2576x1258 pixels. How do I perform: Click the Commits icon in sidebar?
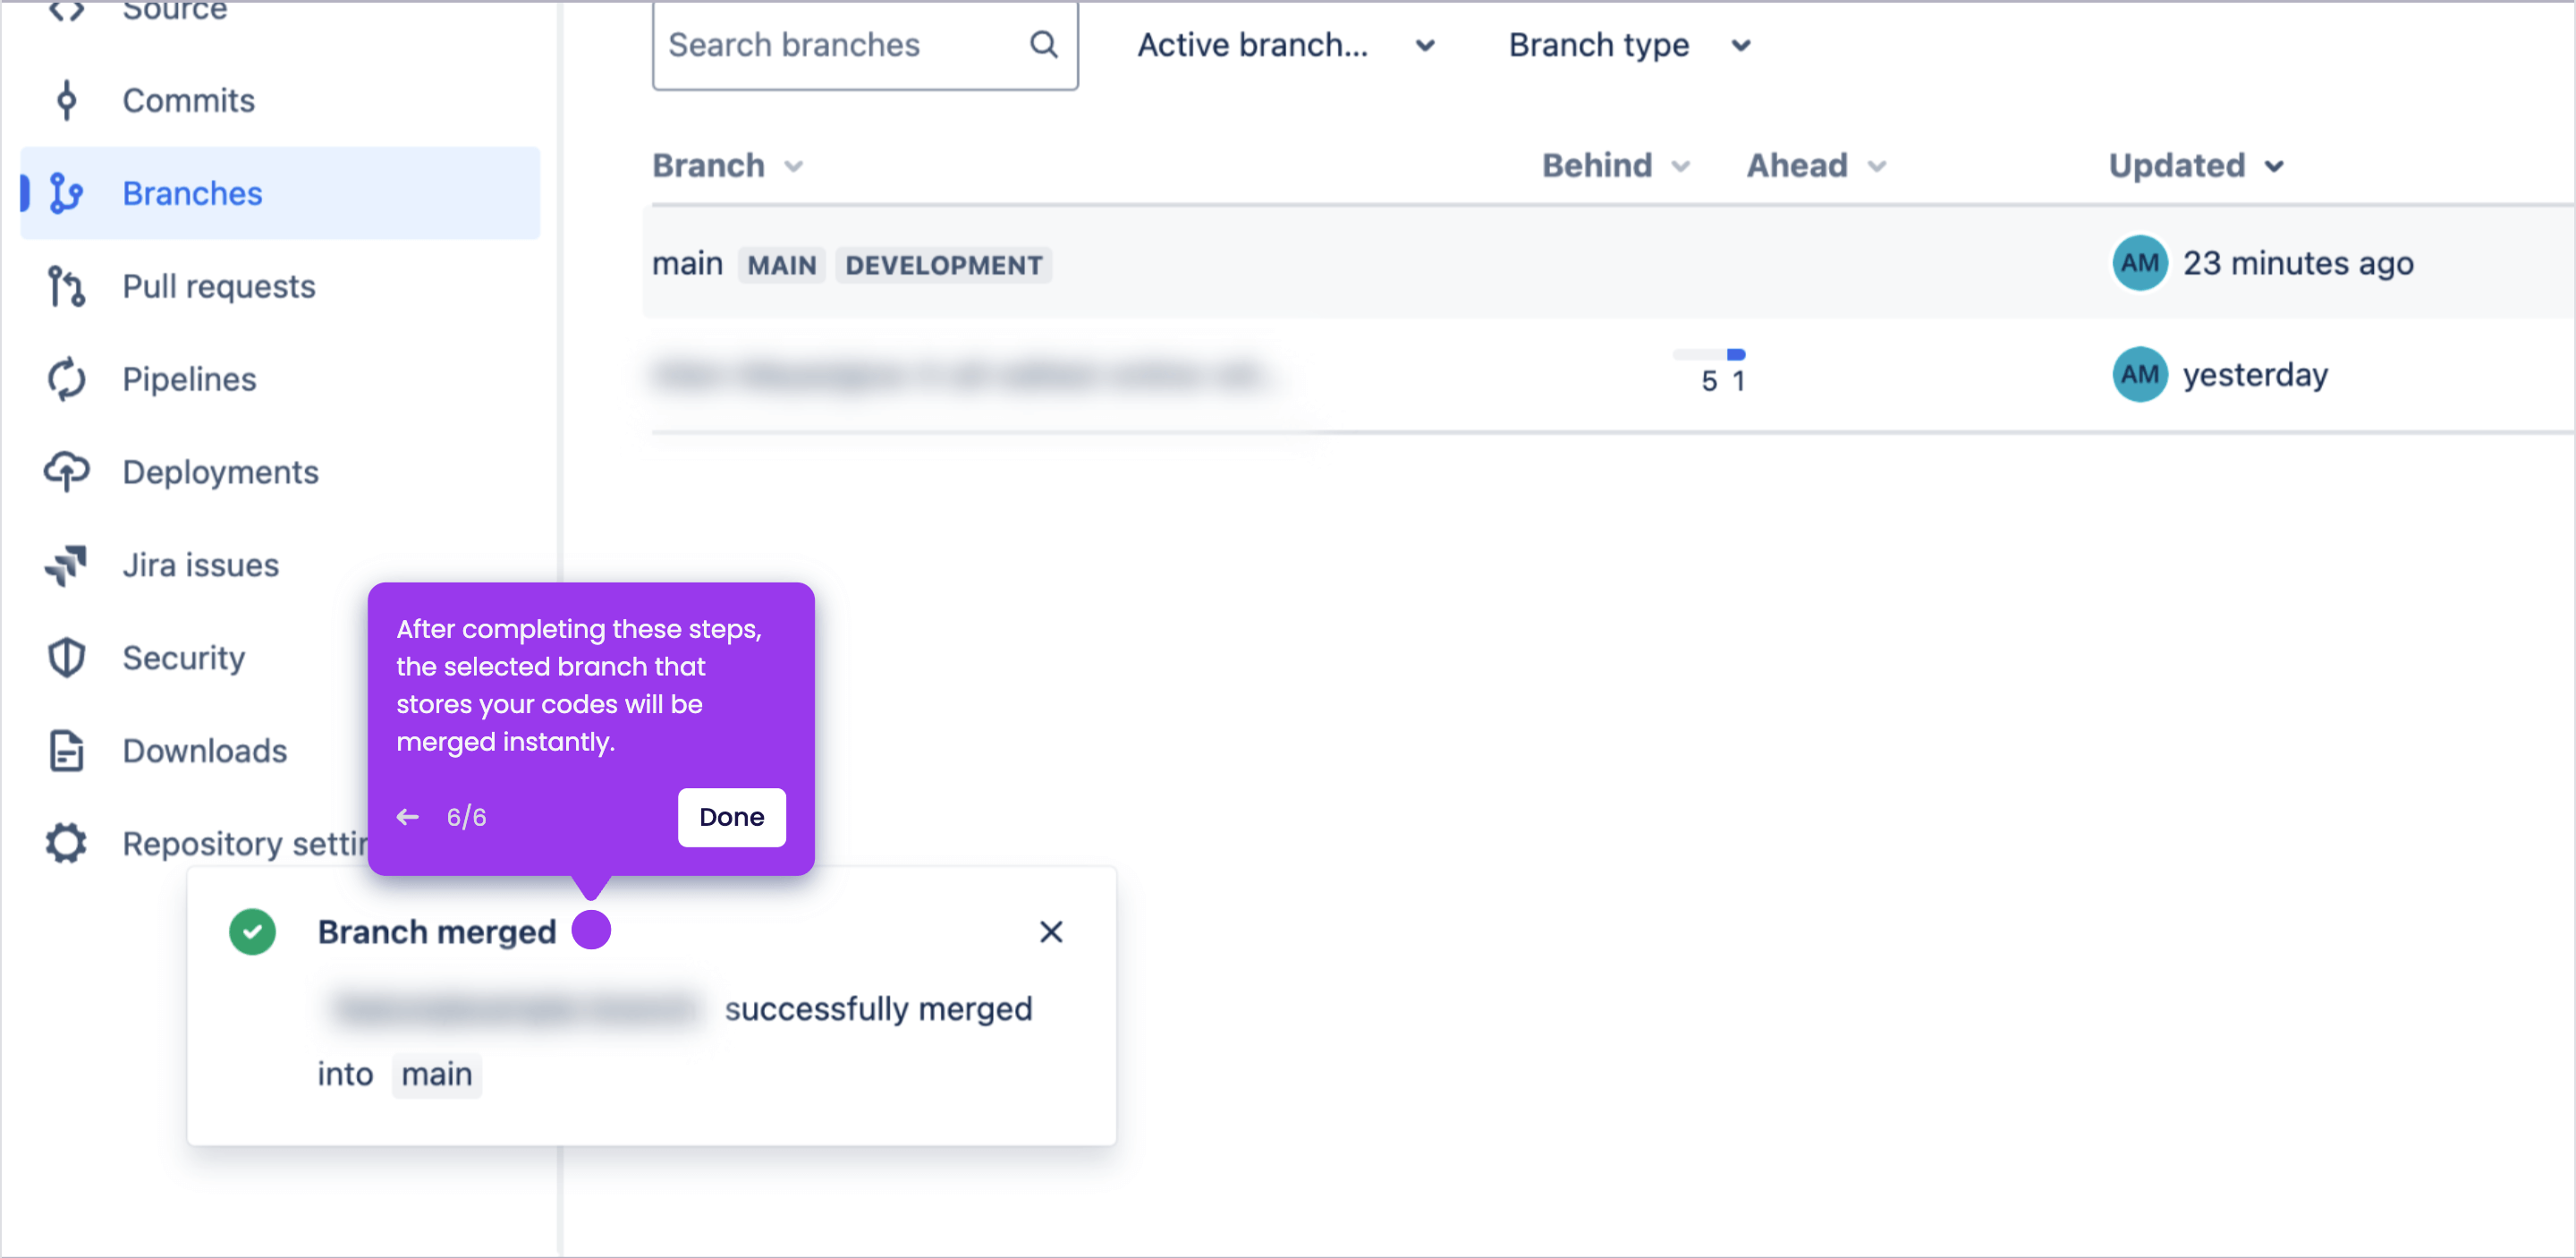(x=66, y=100)
